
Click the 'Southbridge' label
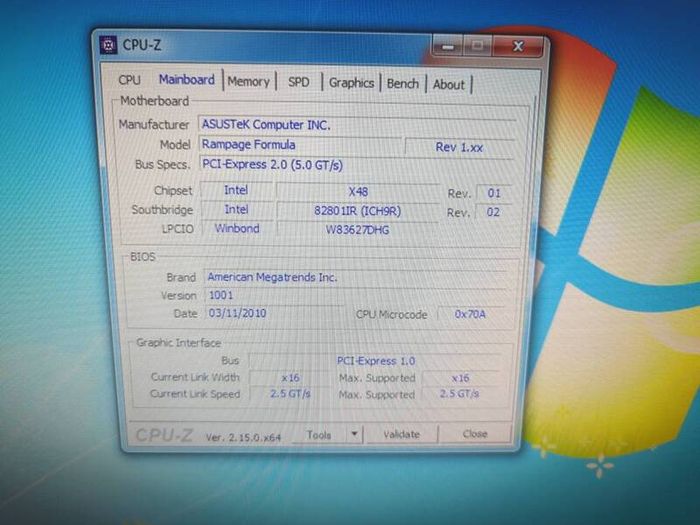pyautogui.click(x=162, y=210)
